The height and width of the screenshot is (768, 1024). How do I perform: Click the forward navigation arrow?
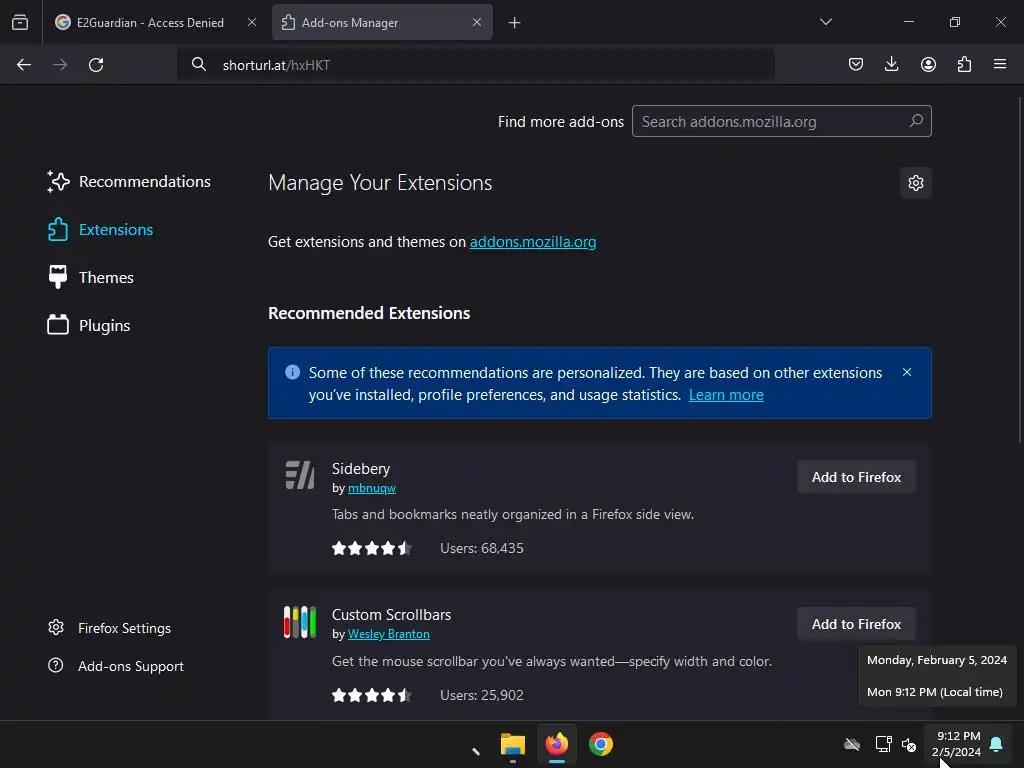pyautogui.click(x=60, y=65)
